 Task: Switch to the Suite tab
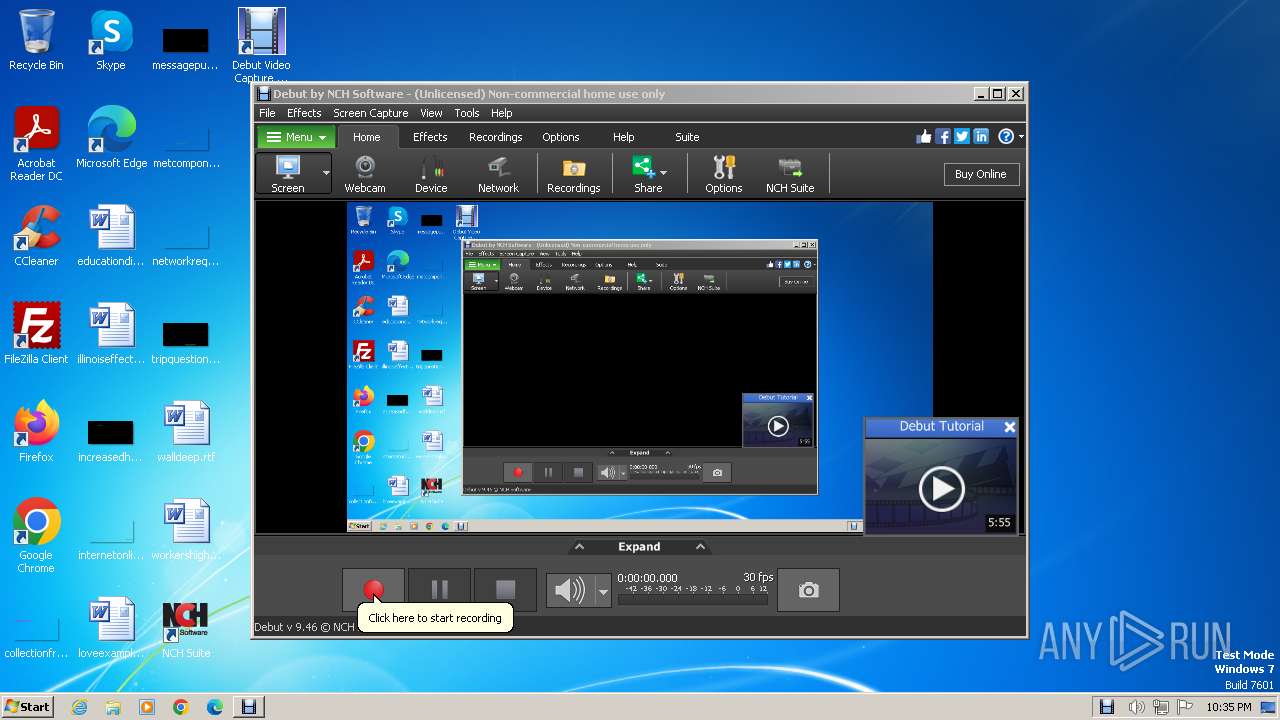click(x=687, y=137)
